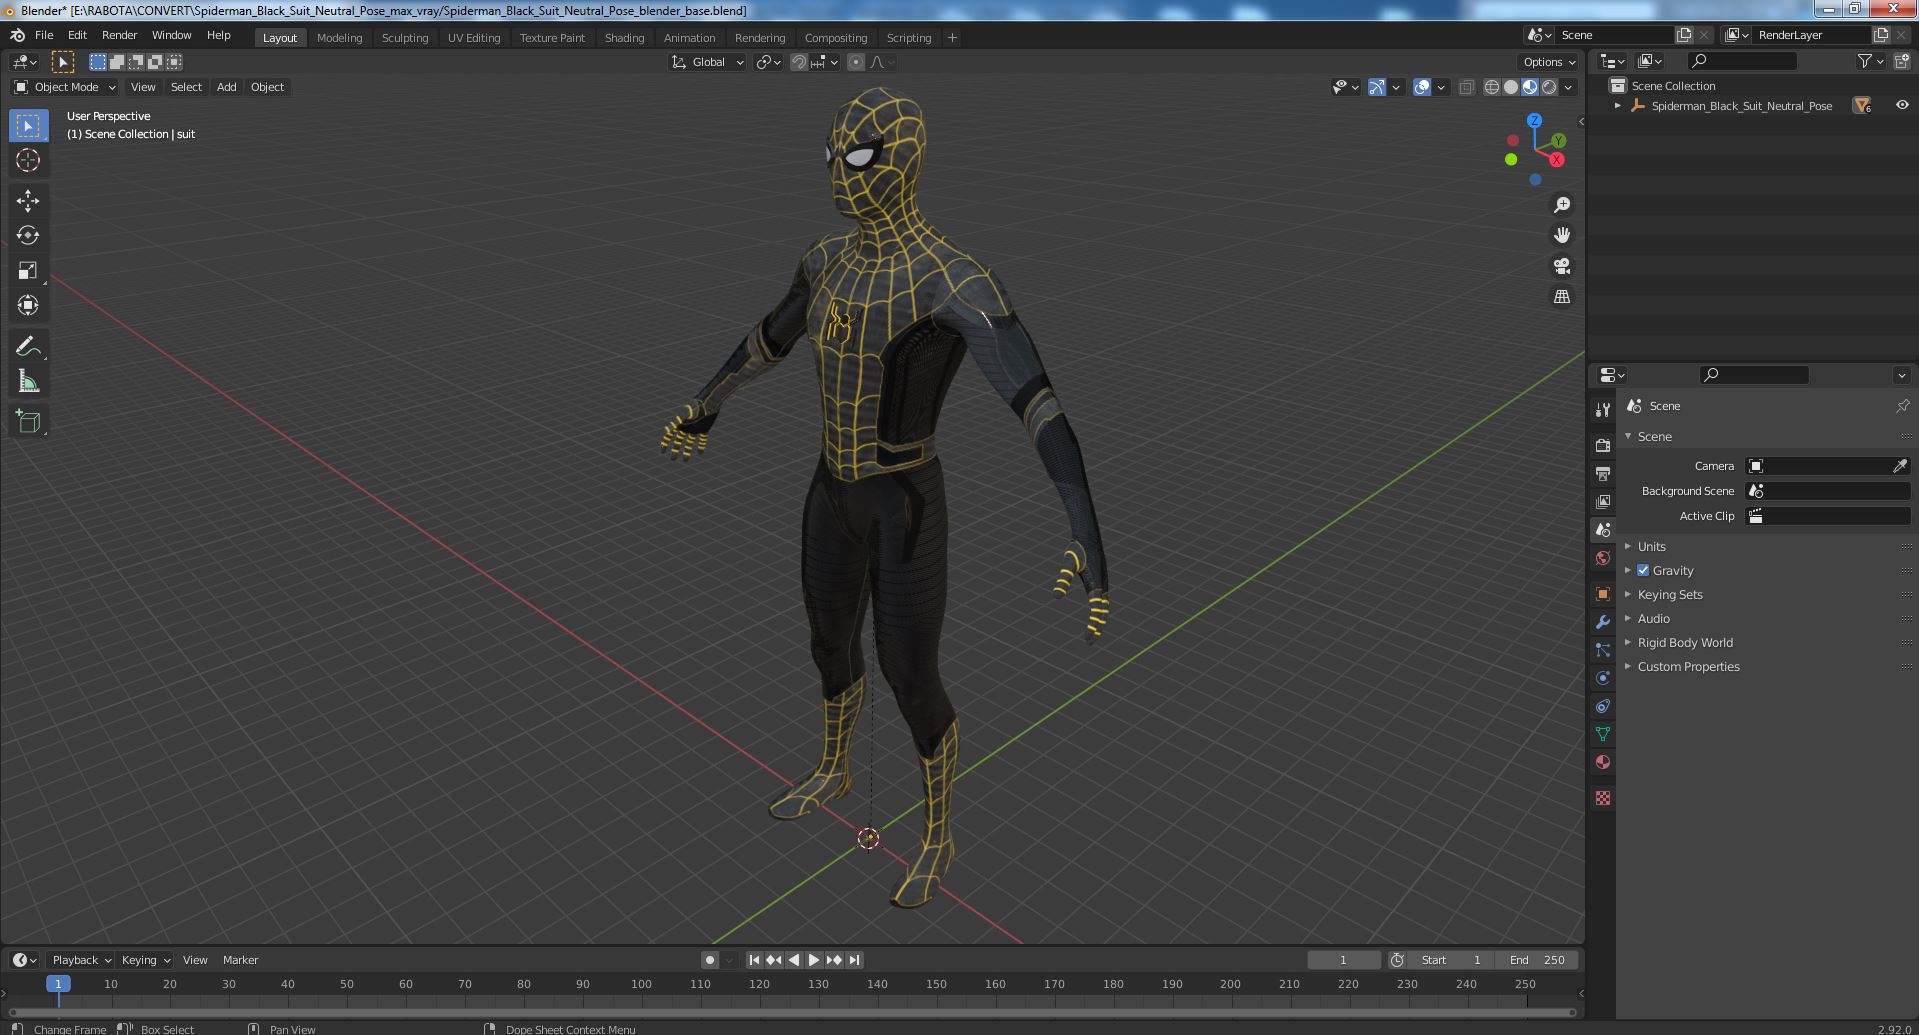Activate the Scale tool
Image resolution: width=1919 pixels, height=1035 pixels.
click(x=28, y=270)
